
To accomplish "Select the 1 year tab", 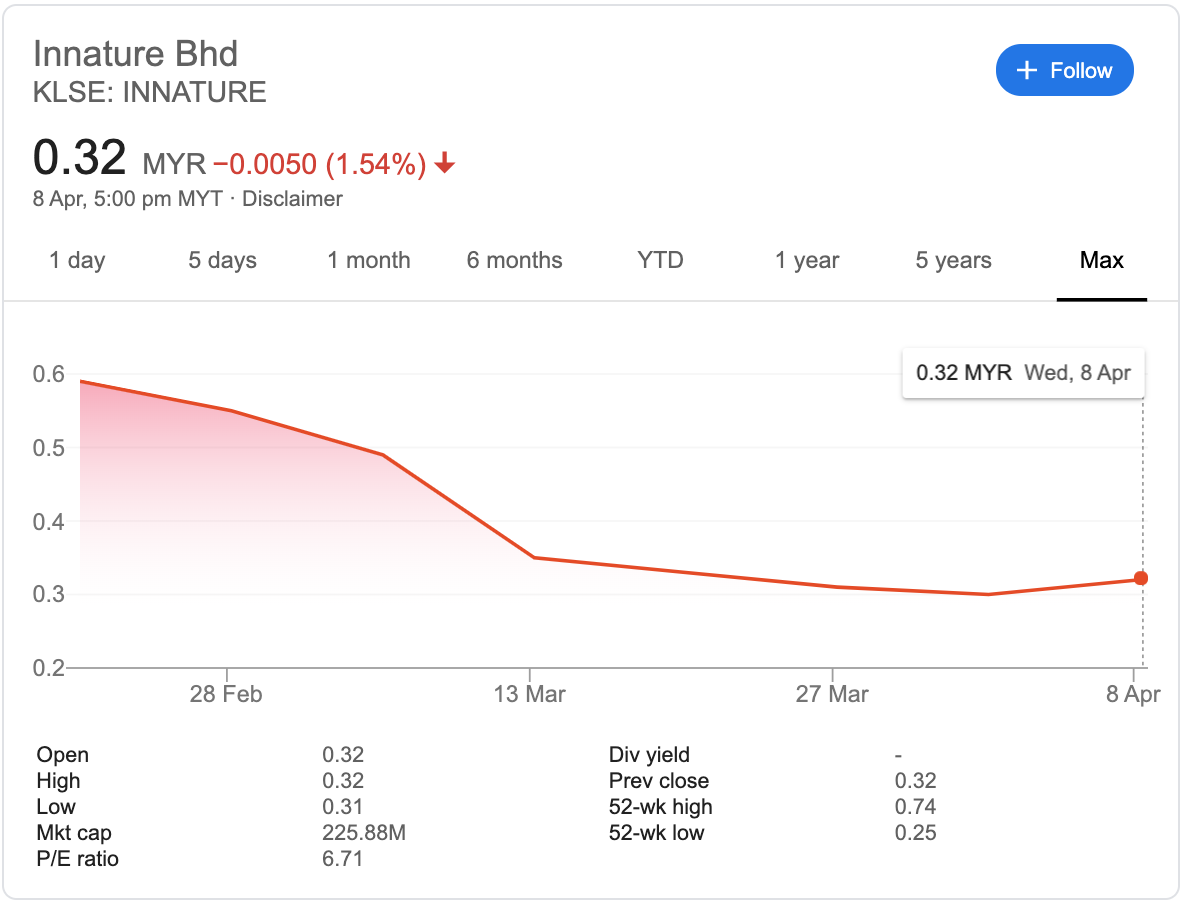I will click(807, 261).
